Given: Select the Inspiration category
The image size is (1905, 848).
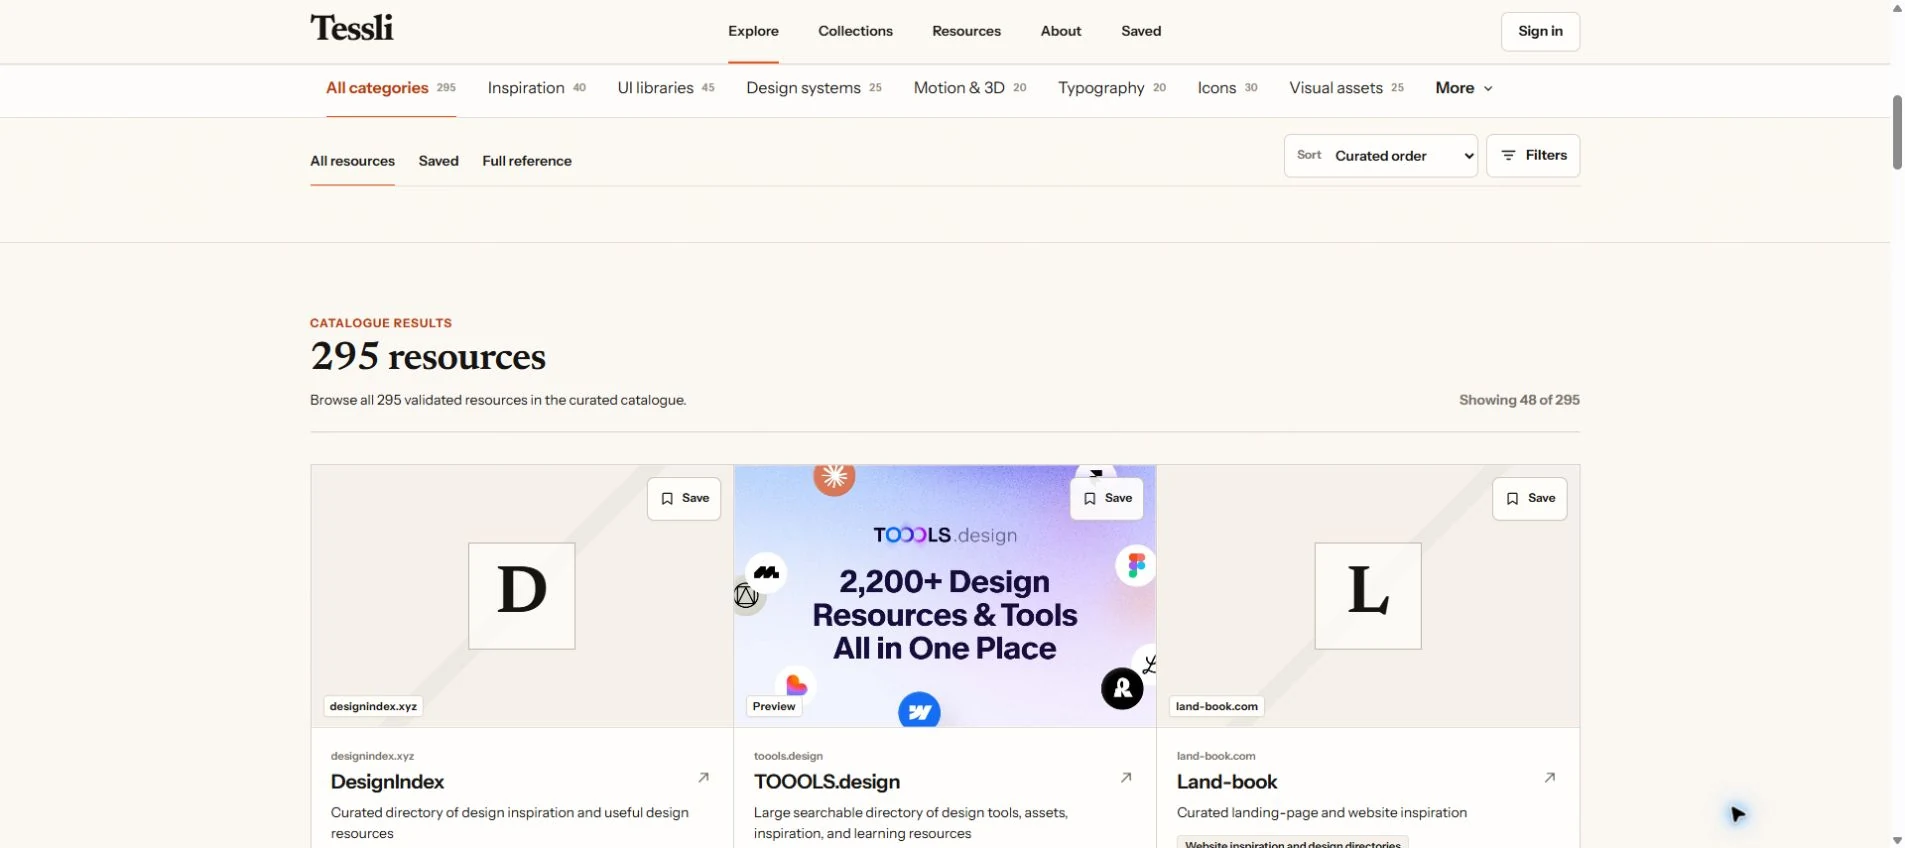Looking at the screenshot, I should (x=537, y=88).
